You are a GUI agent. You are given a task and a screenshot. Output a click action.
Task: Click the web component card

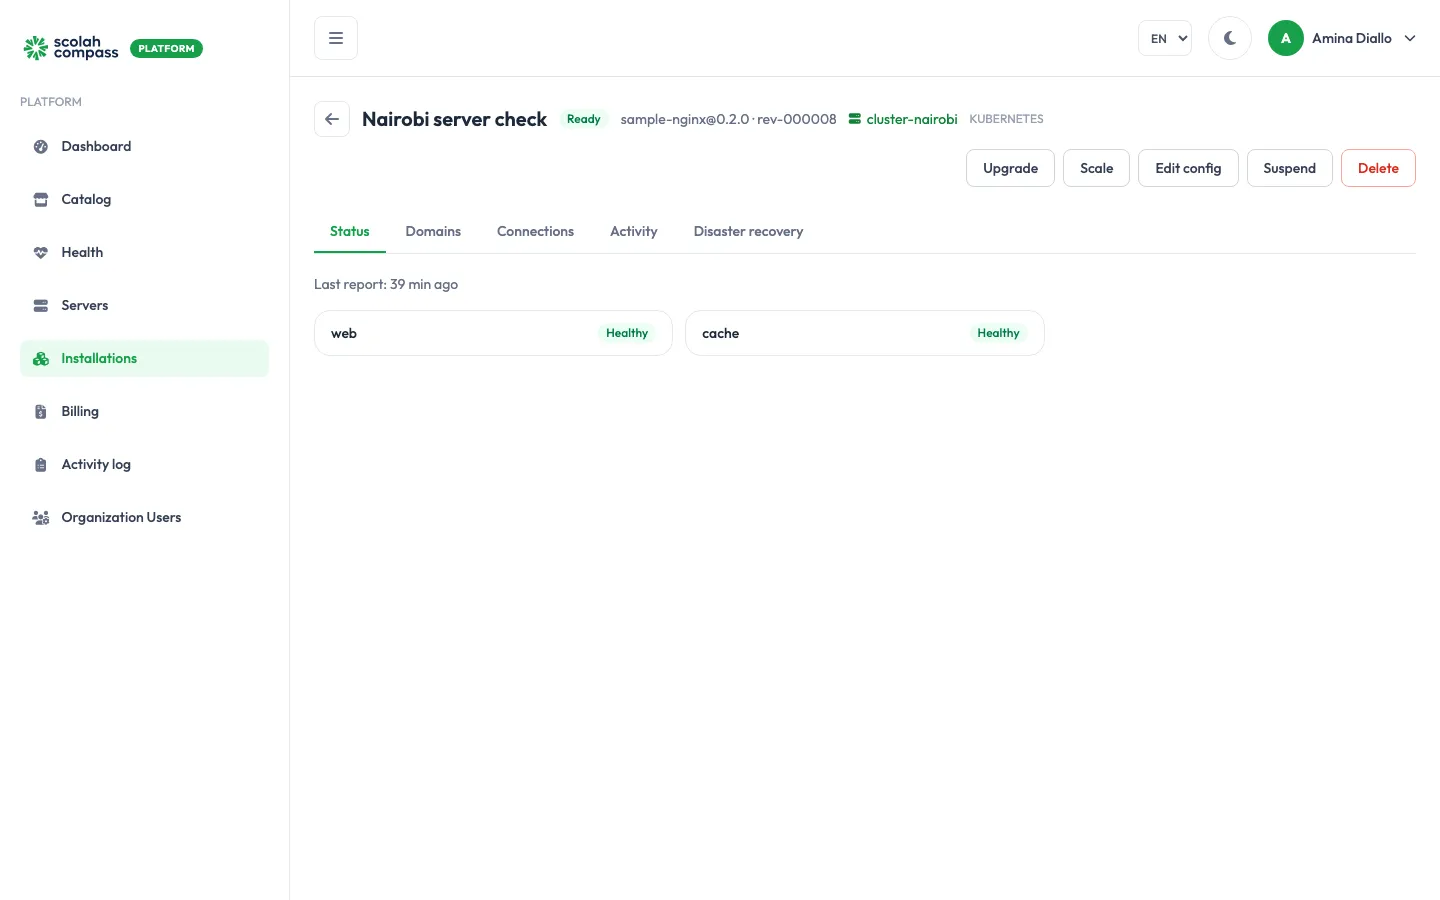[493, 333]
